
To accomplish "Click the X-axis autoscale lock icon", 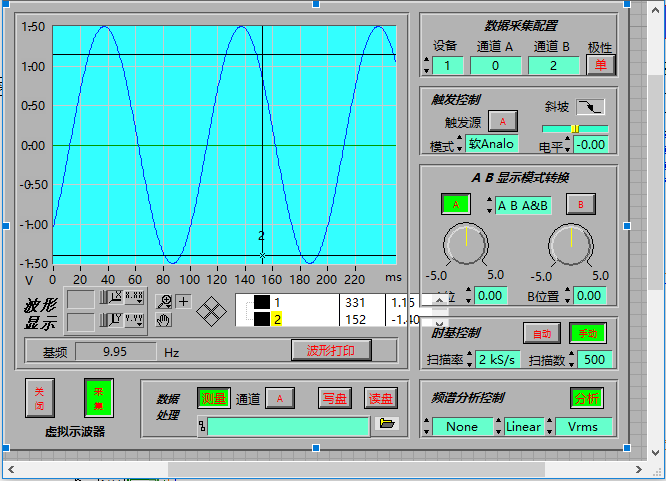I will coord(114,298).
